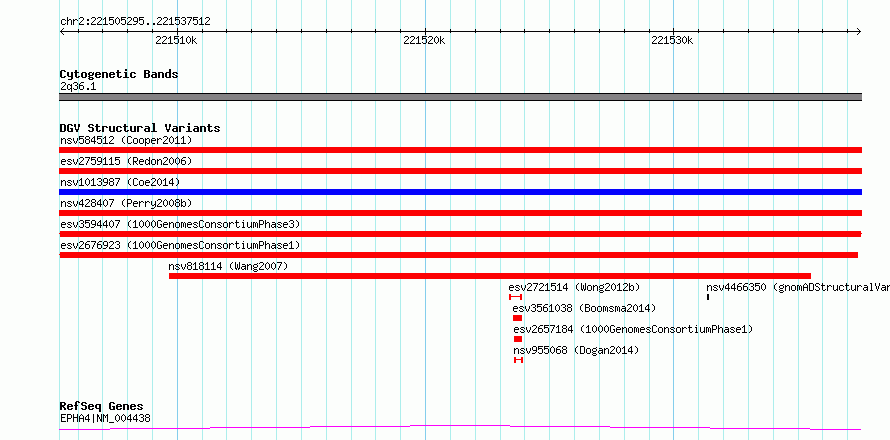Open the esv2721514 (Wong2012b) label
Viewport: 890px width, 440px height.
point(574,287)
